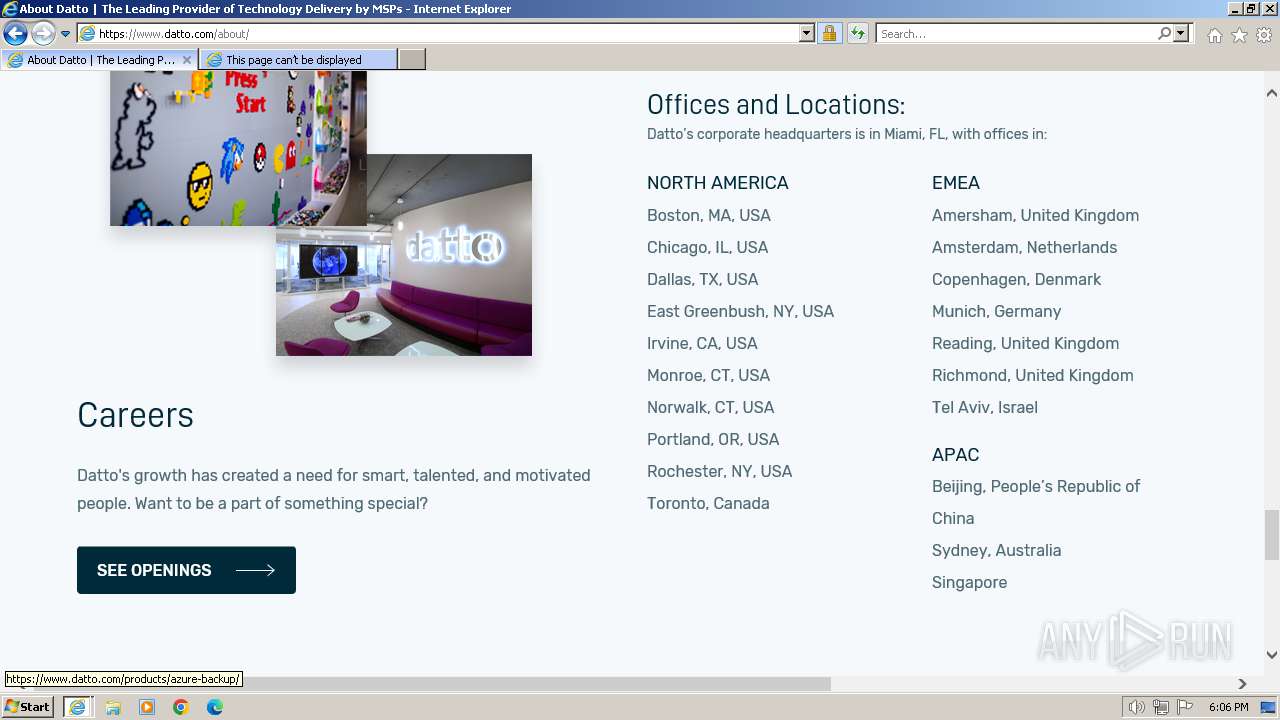Click the 'Dallas, TX, USA' text
The width and height of the screenshot is (1280, 720).
pyautogui.click(x=703, y=279)
